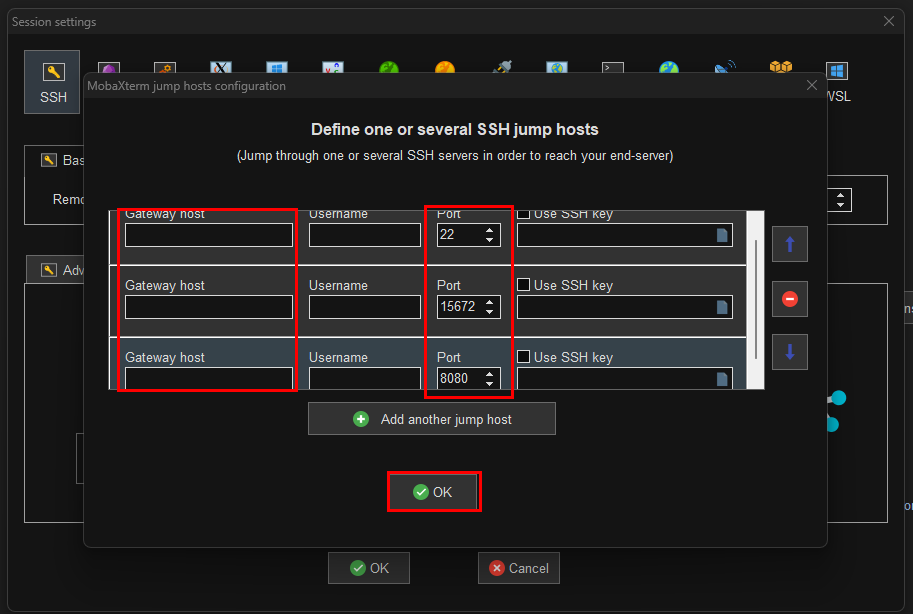Viewport: 913px width, 614px height.
Task: Increase port 8080 with the up spinner
Action: [489, 373]
